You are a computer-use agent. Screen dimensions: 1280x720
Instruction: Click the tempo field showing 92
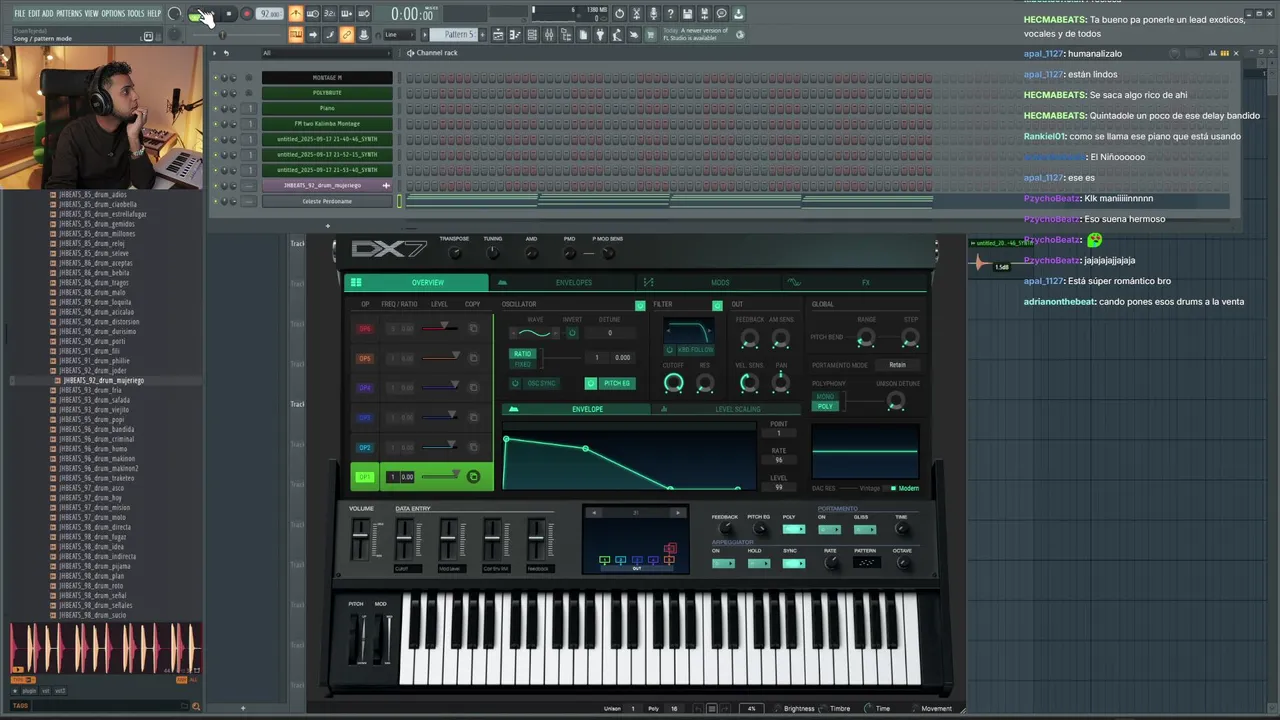269,14
